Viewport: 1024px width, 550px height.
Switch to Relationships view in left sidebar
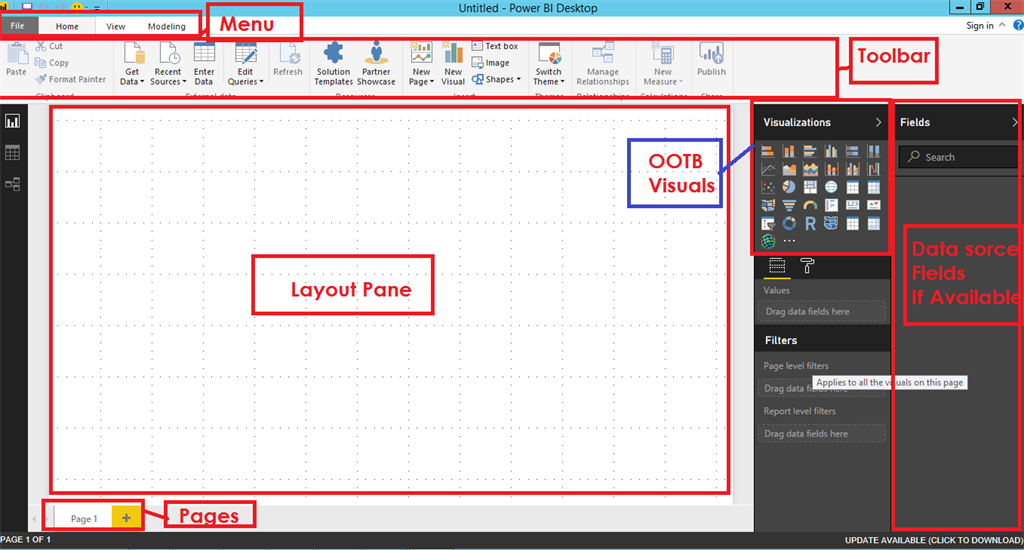coord(12,184)
